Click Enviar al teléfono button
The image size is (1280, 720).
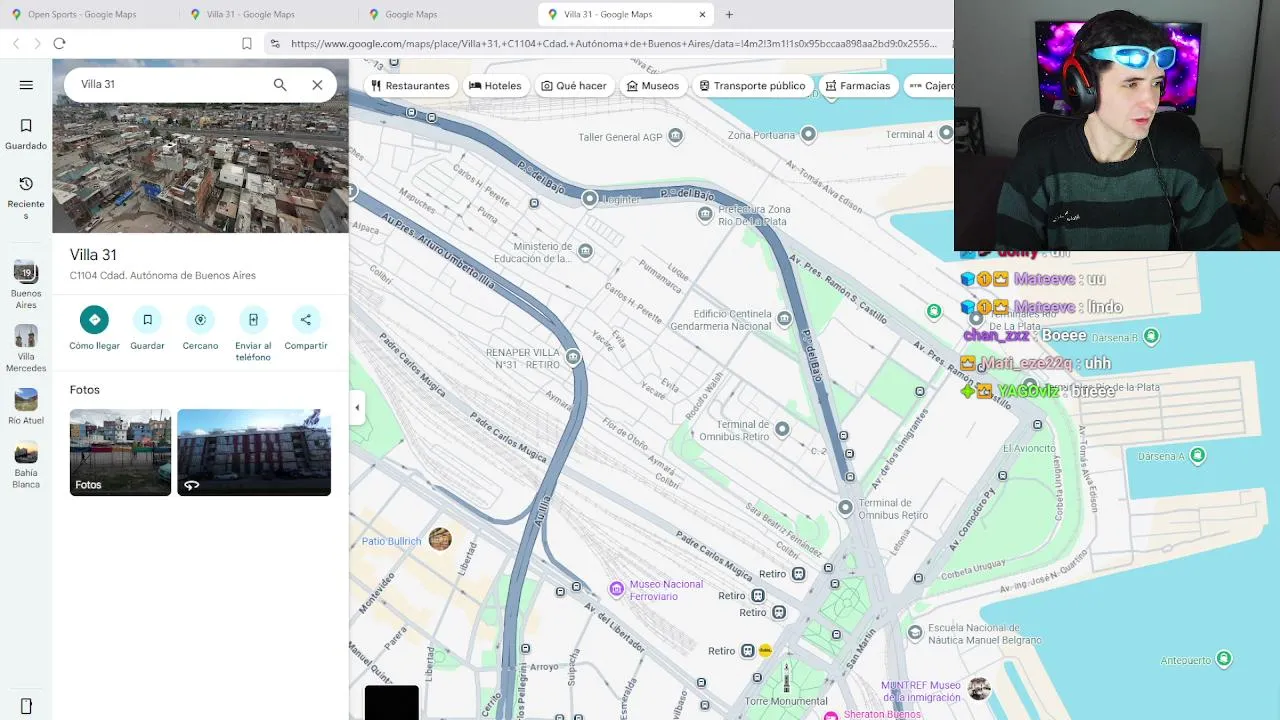(253, 334)
